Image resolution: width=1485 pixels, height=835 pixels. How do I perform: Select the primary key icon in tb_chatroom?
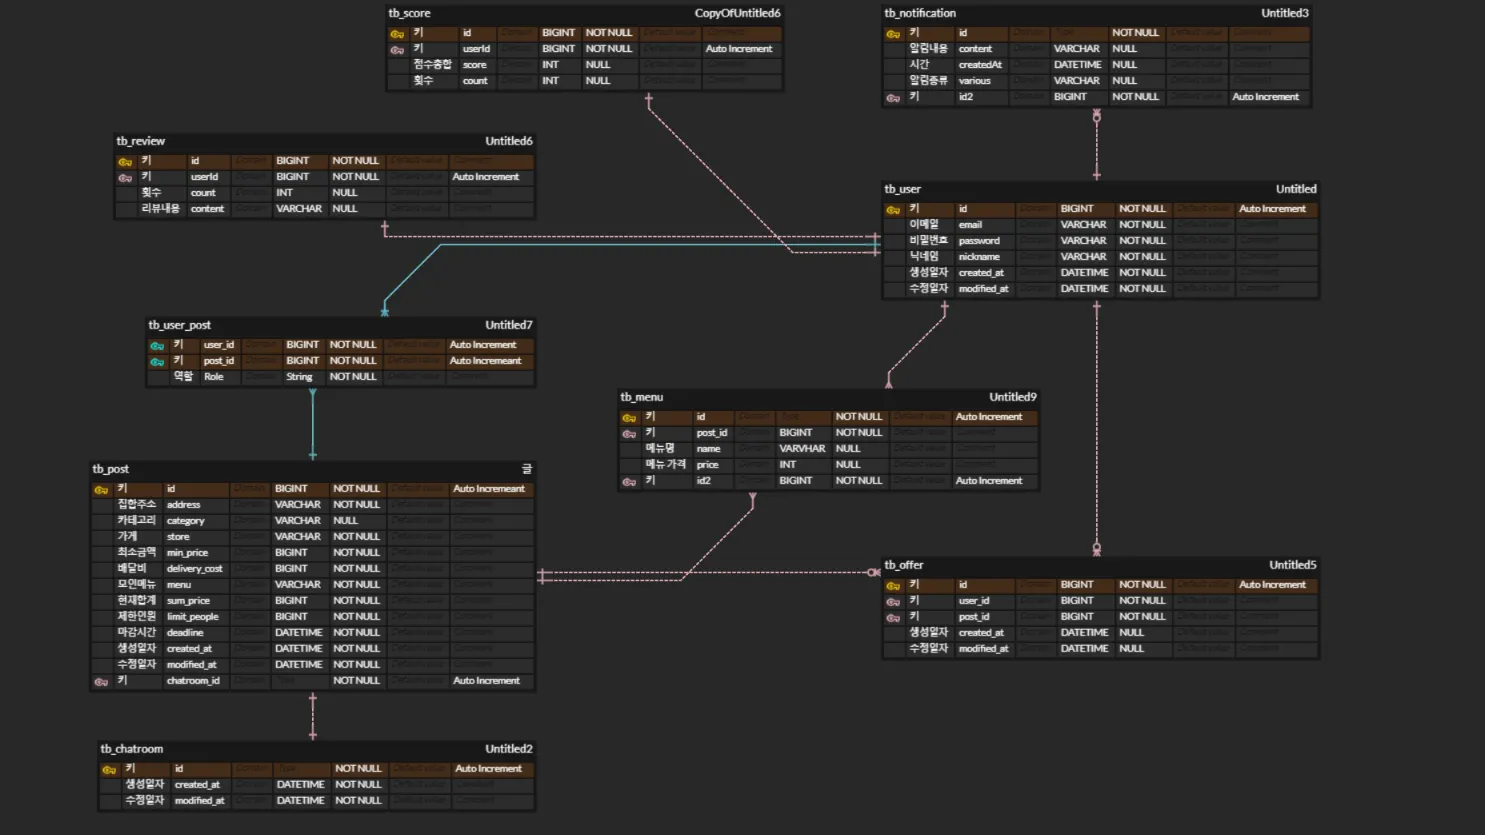[x=109, y=770]
